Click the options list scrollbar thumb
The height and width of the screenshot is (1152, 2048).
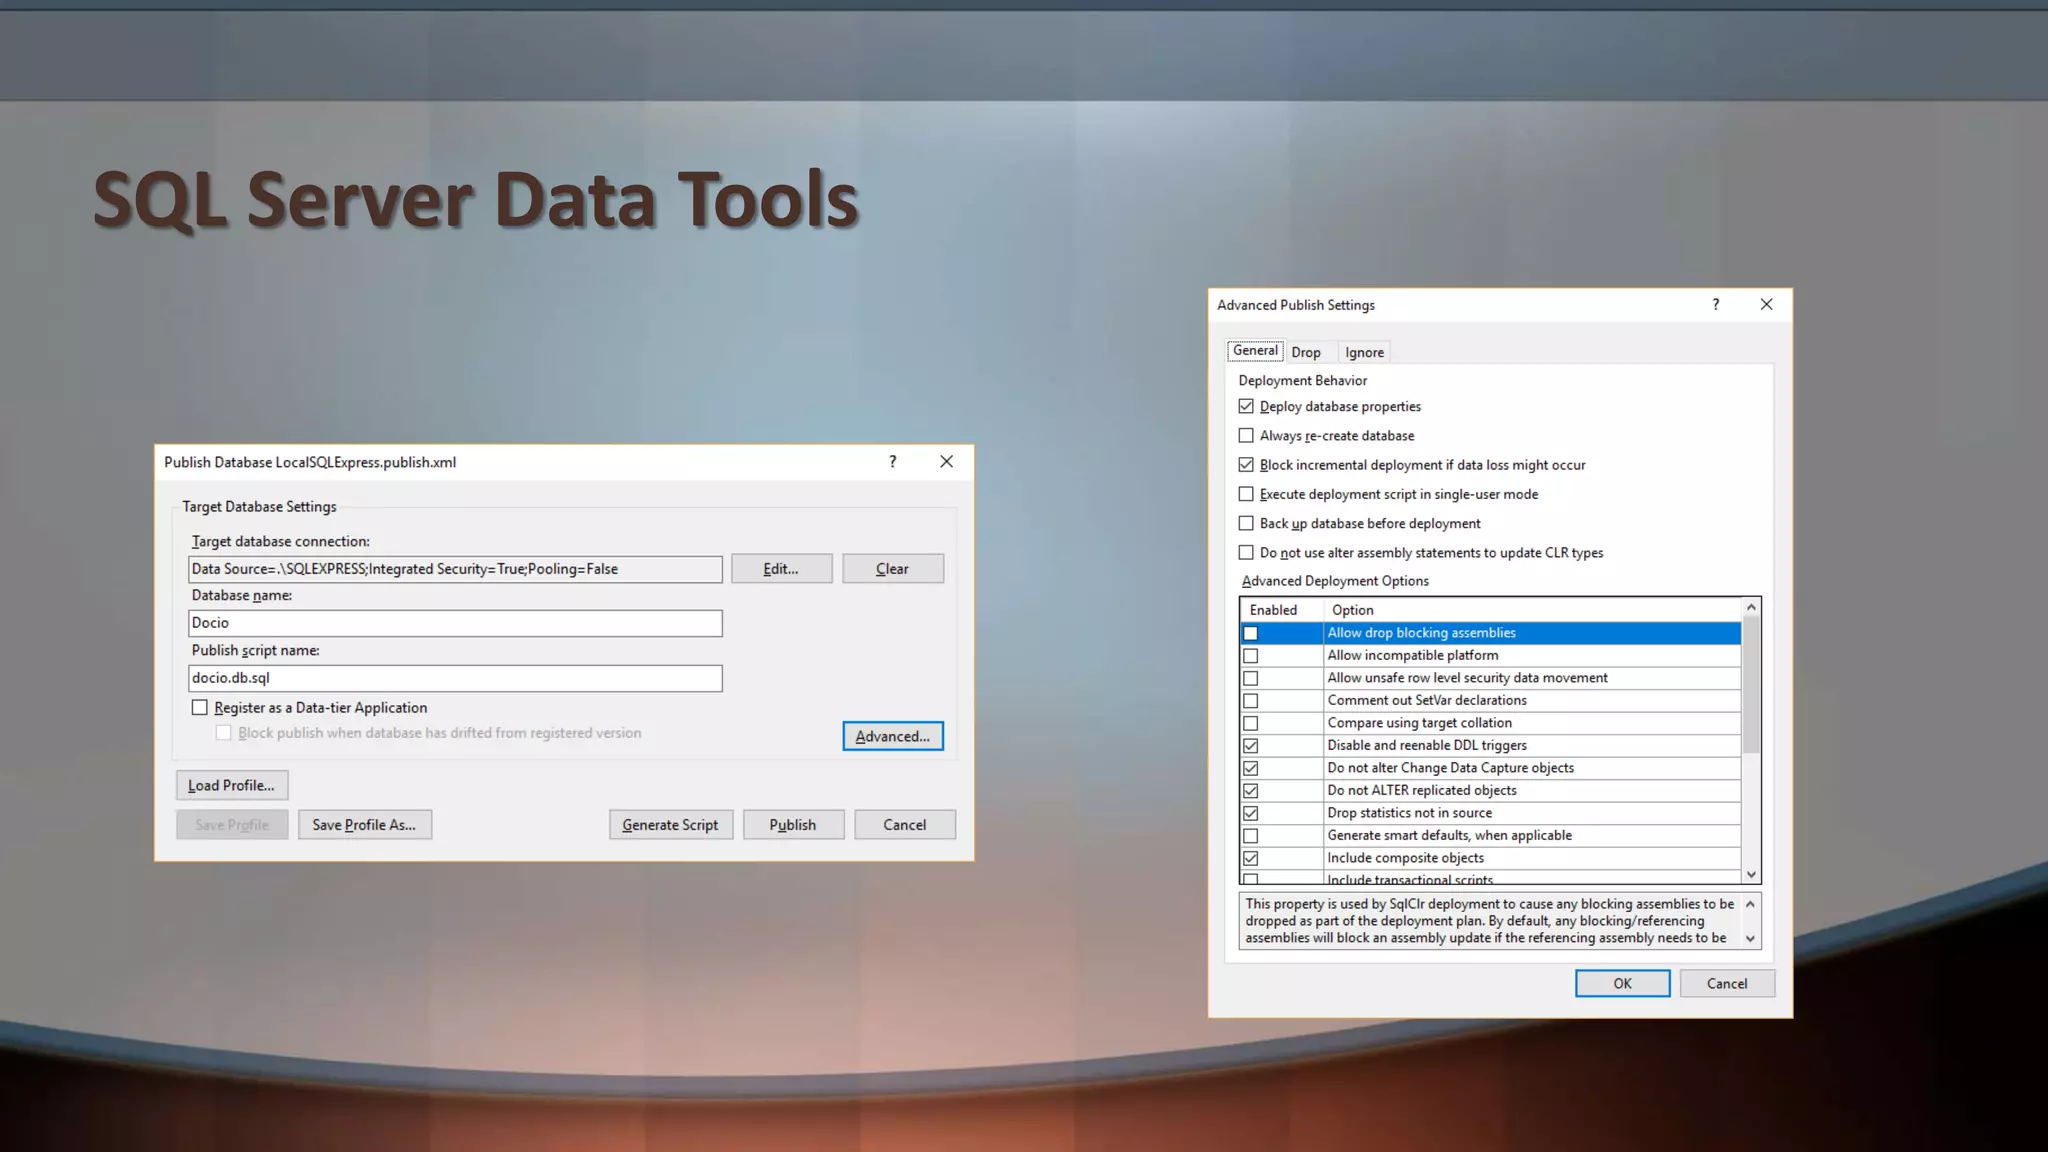pyautogui.click(x=1751, y=686)
